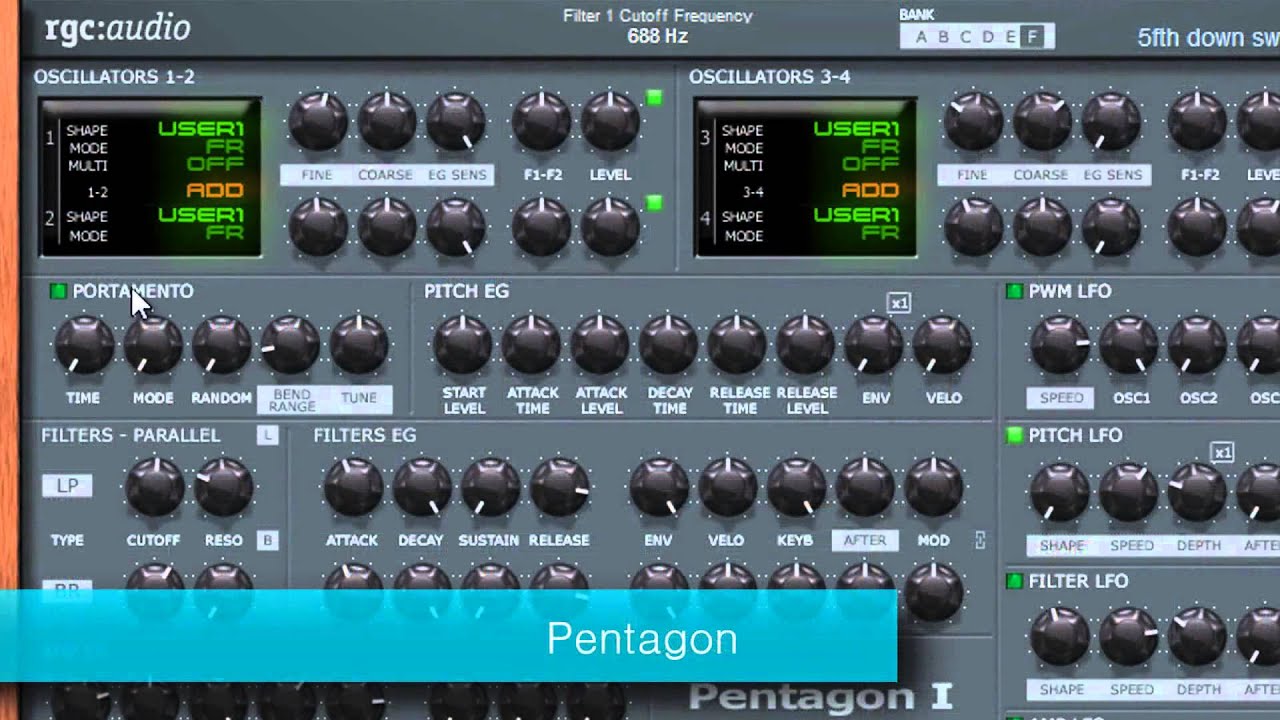Select bank D

(x=988, y=38)
